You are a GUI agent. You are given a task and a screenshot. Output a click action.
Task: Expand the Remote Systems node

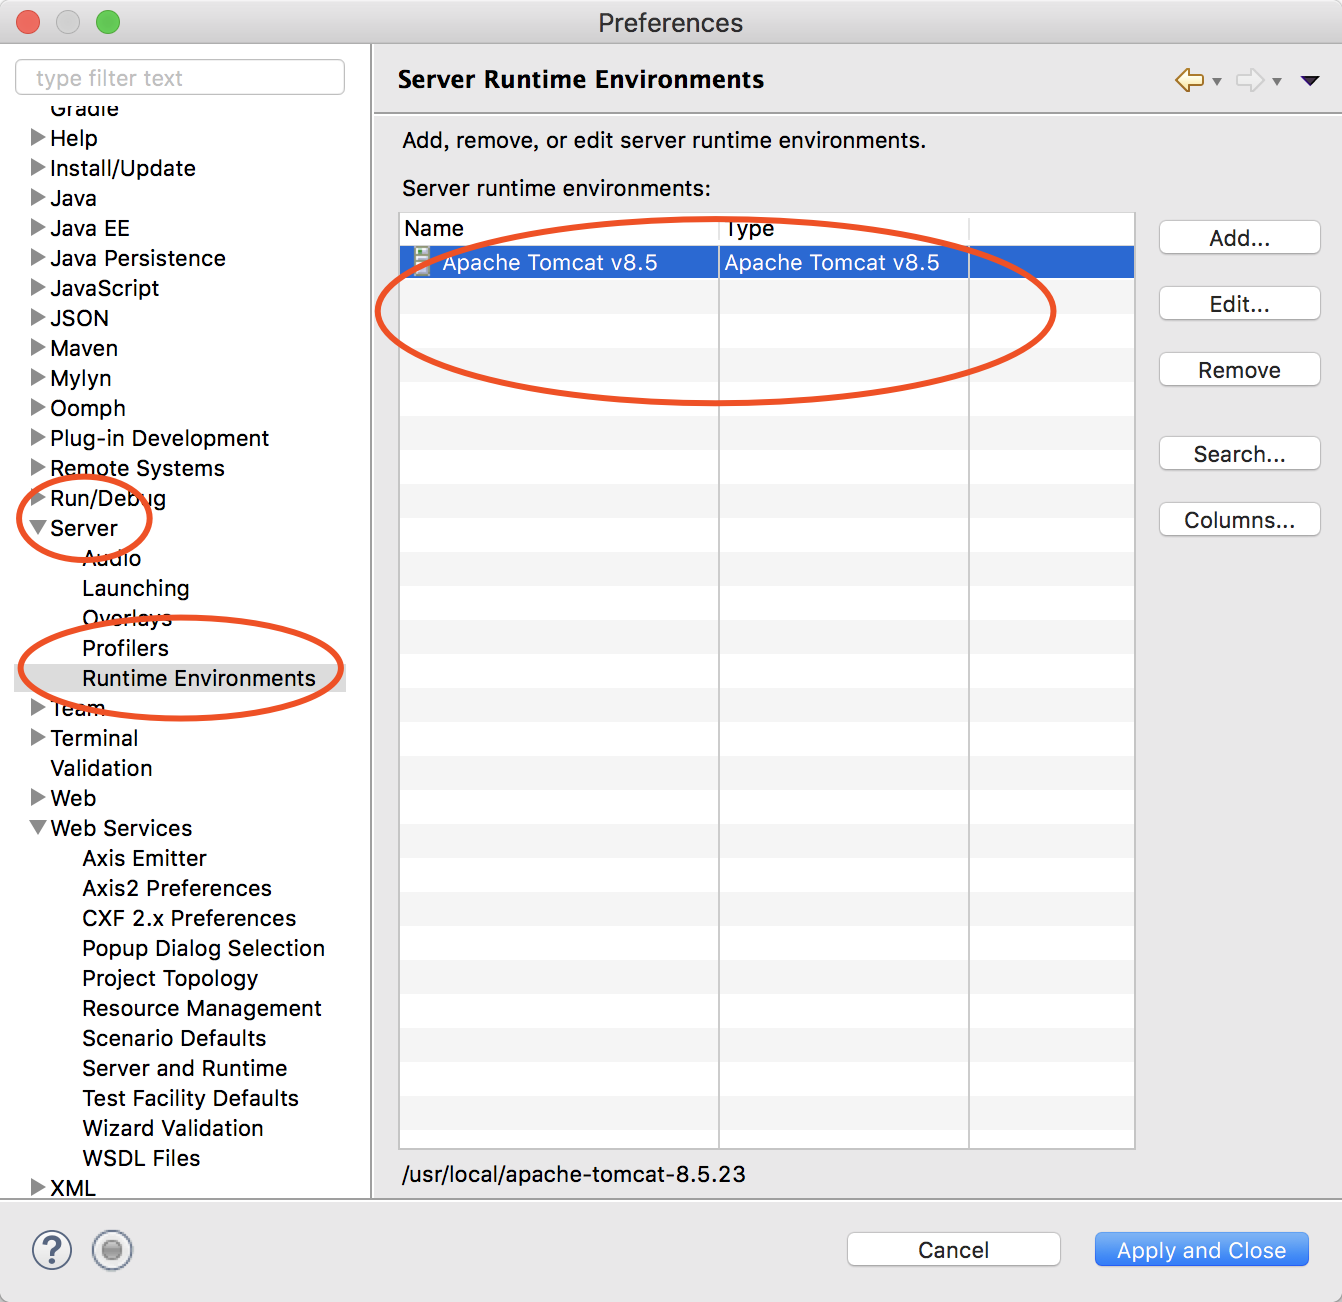[38, 467]
